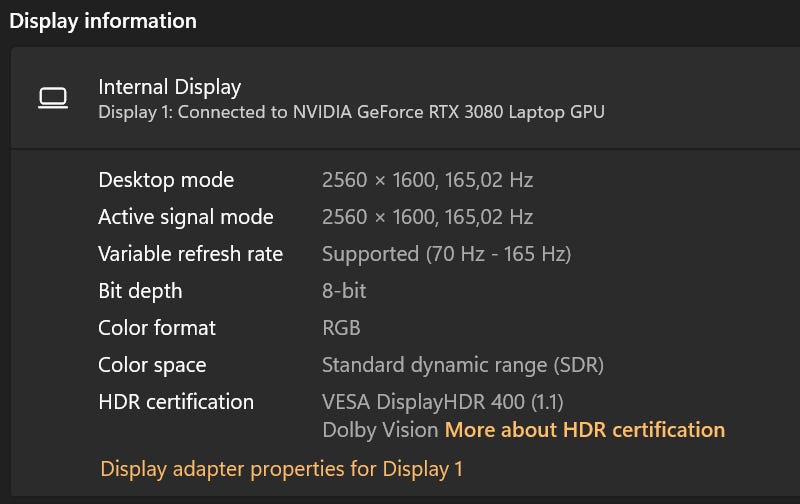Open Display adapter properties for Display 1

[x=282, y=468]
